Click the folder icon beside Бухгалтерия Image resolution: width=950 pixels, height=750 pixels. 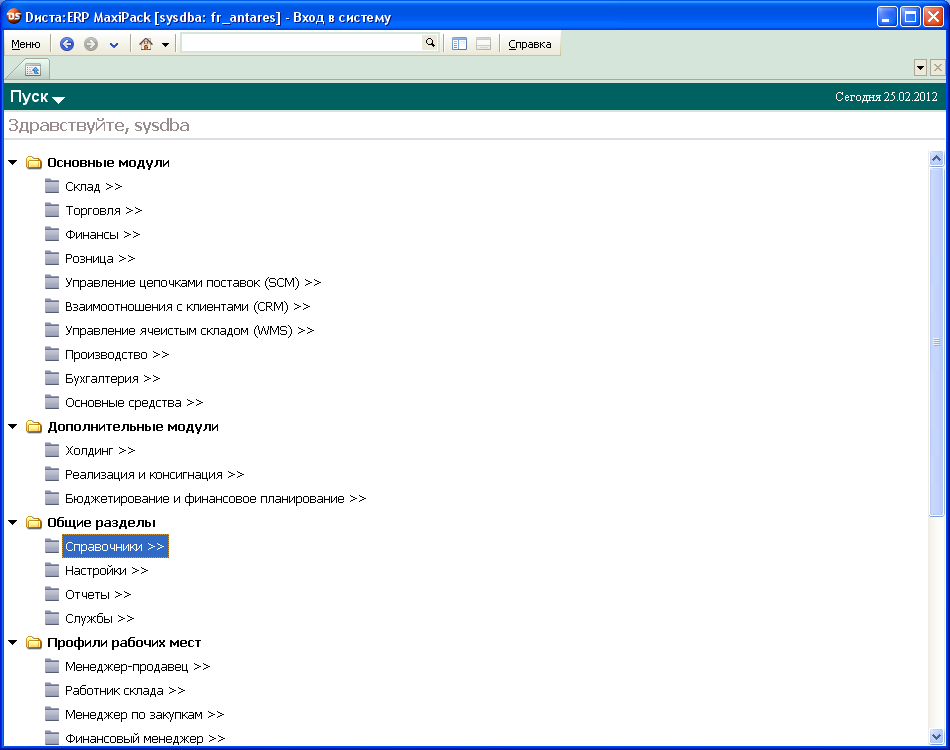click(52, 378)
